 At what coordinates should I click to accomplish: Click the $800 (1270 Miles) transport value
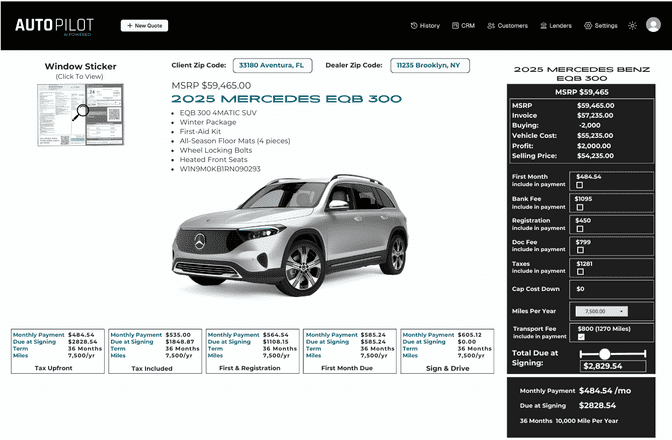(604, 329)
